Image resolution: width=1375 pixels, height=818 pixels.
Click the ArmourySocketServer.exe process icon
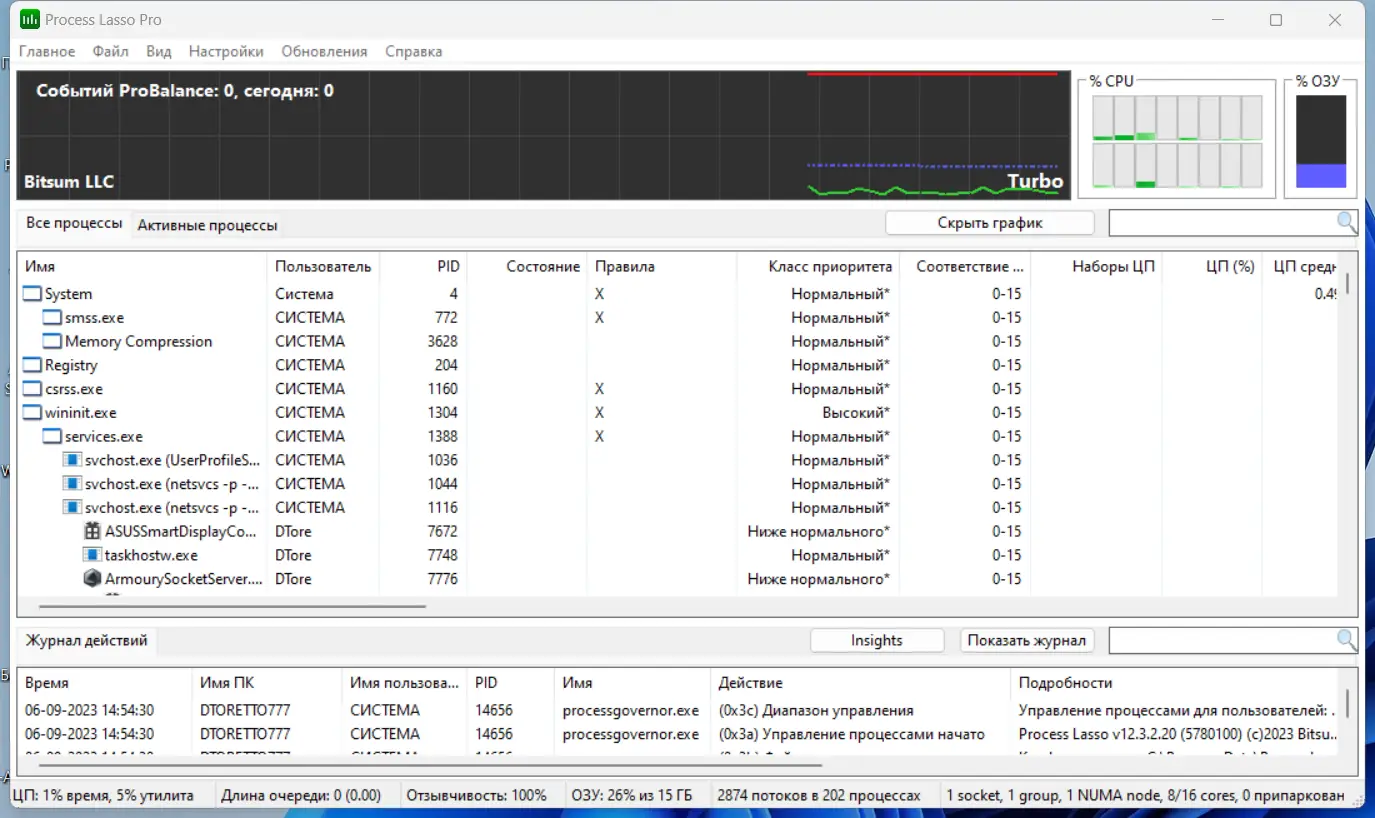click(x=91, y=578)
